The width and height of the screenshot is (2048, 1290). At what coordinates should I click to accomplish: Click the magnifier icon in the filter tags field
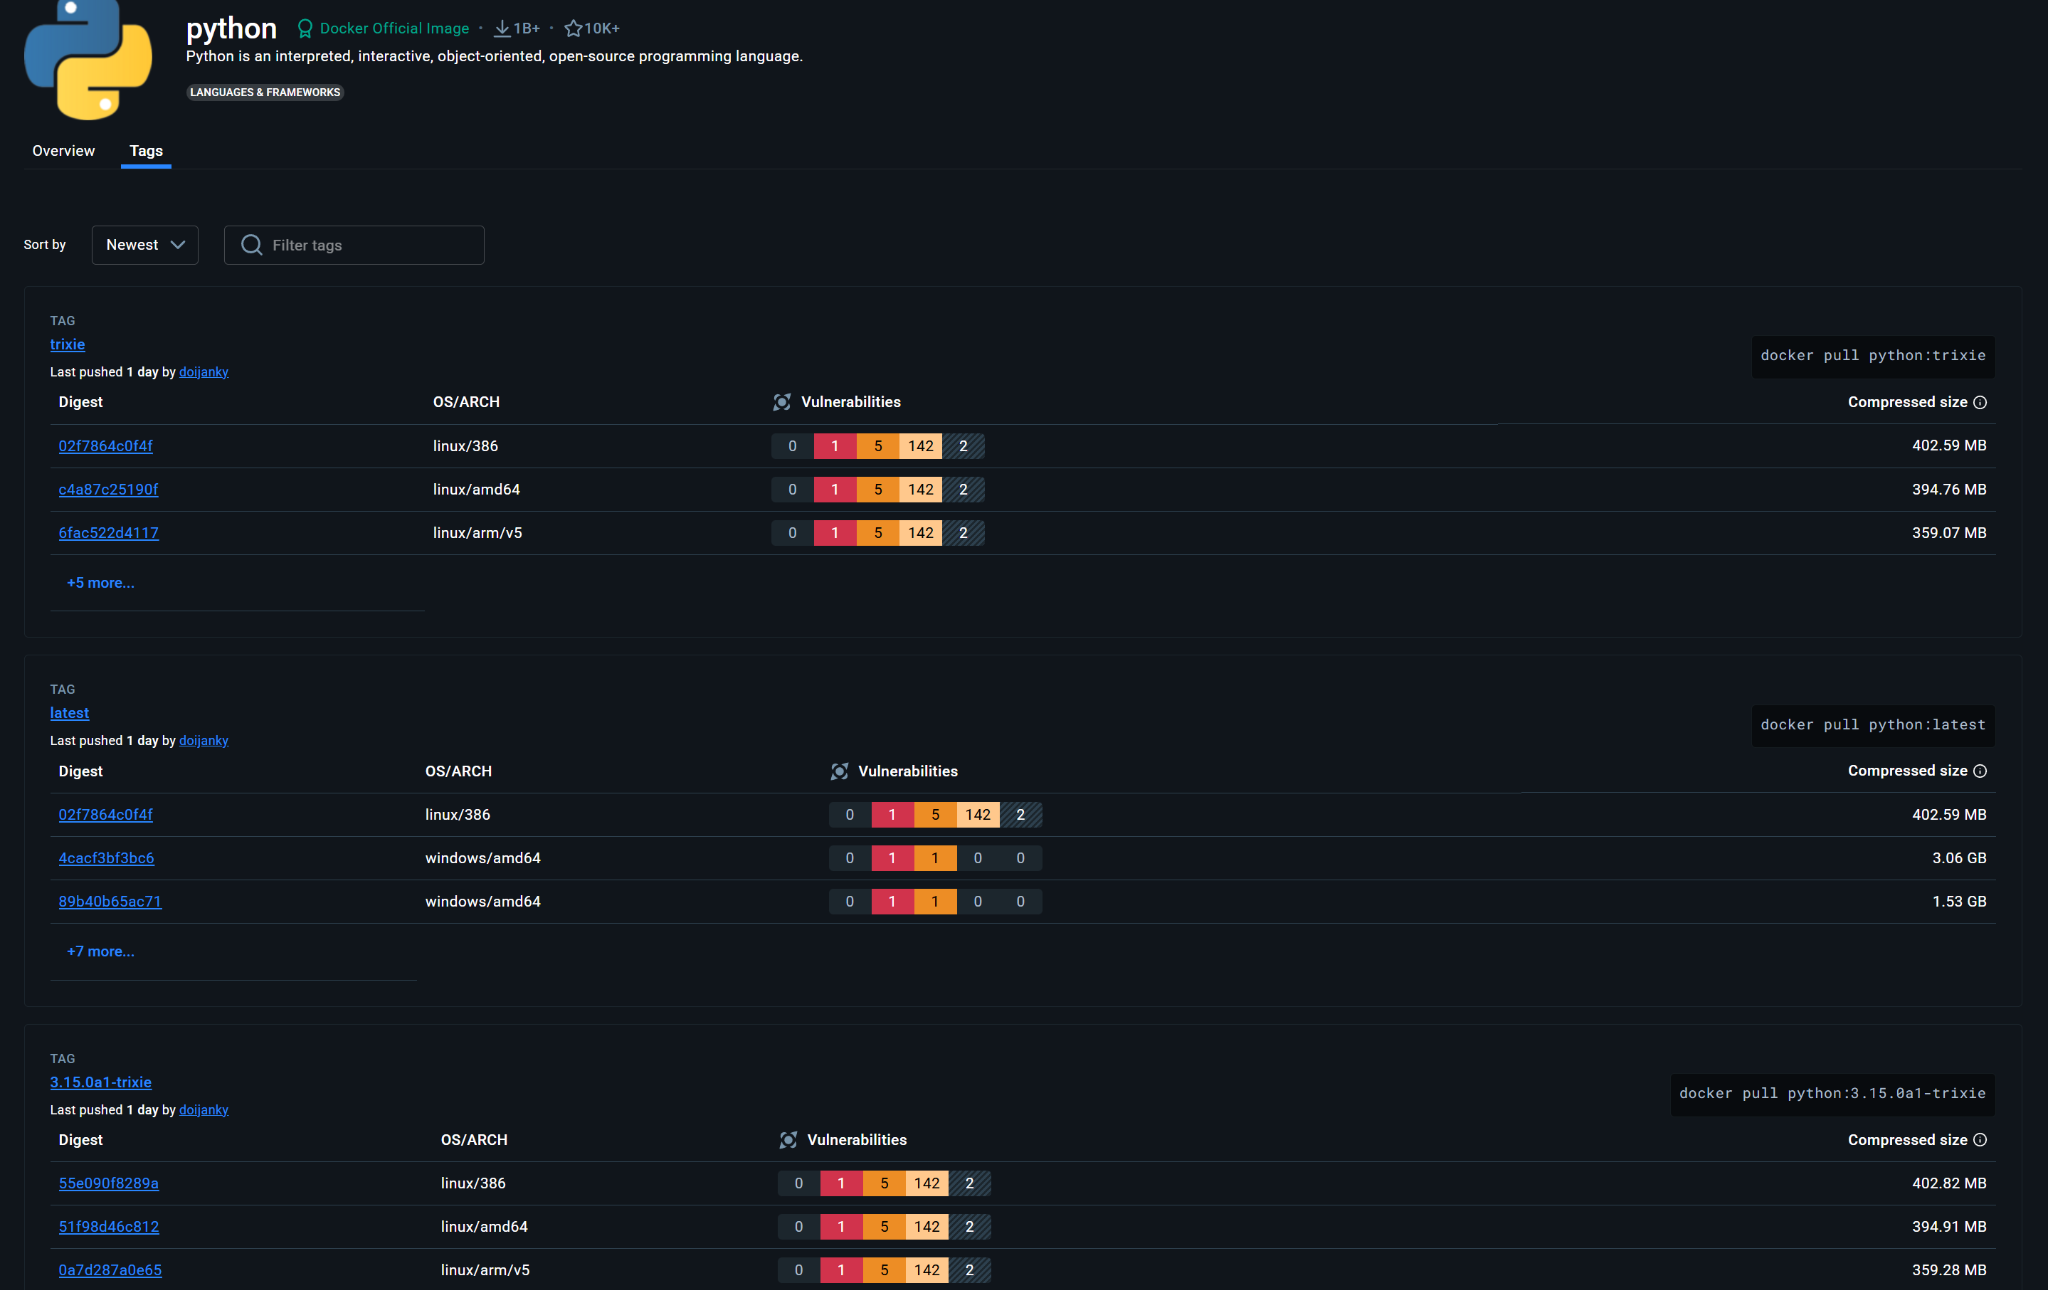(251, 245)
